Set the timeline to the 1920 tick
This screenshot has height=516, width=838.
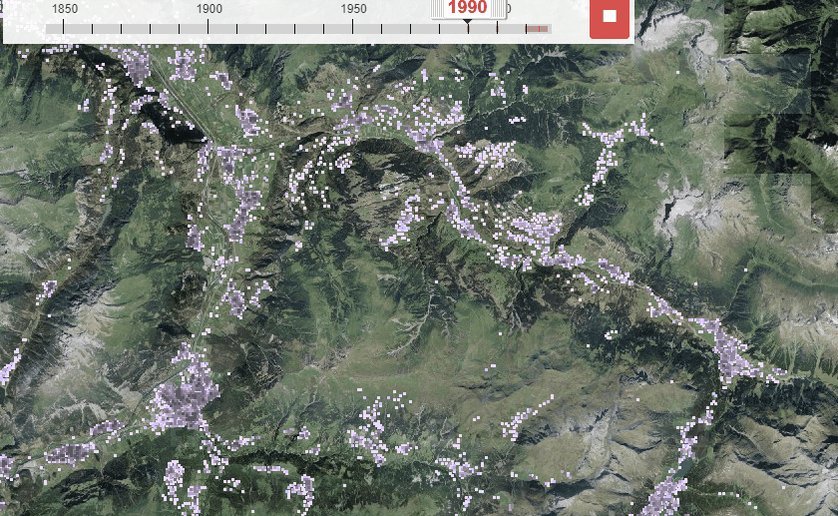[266, 28]
